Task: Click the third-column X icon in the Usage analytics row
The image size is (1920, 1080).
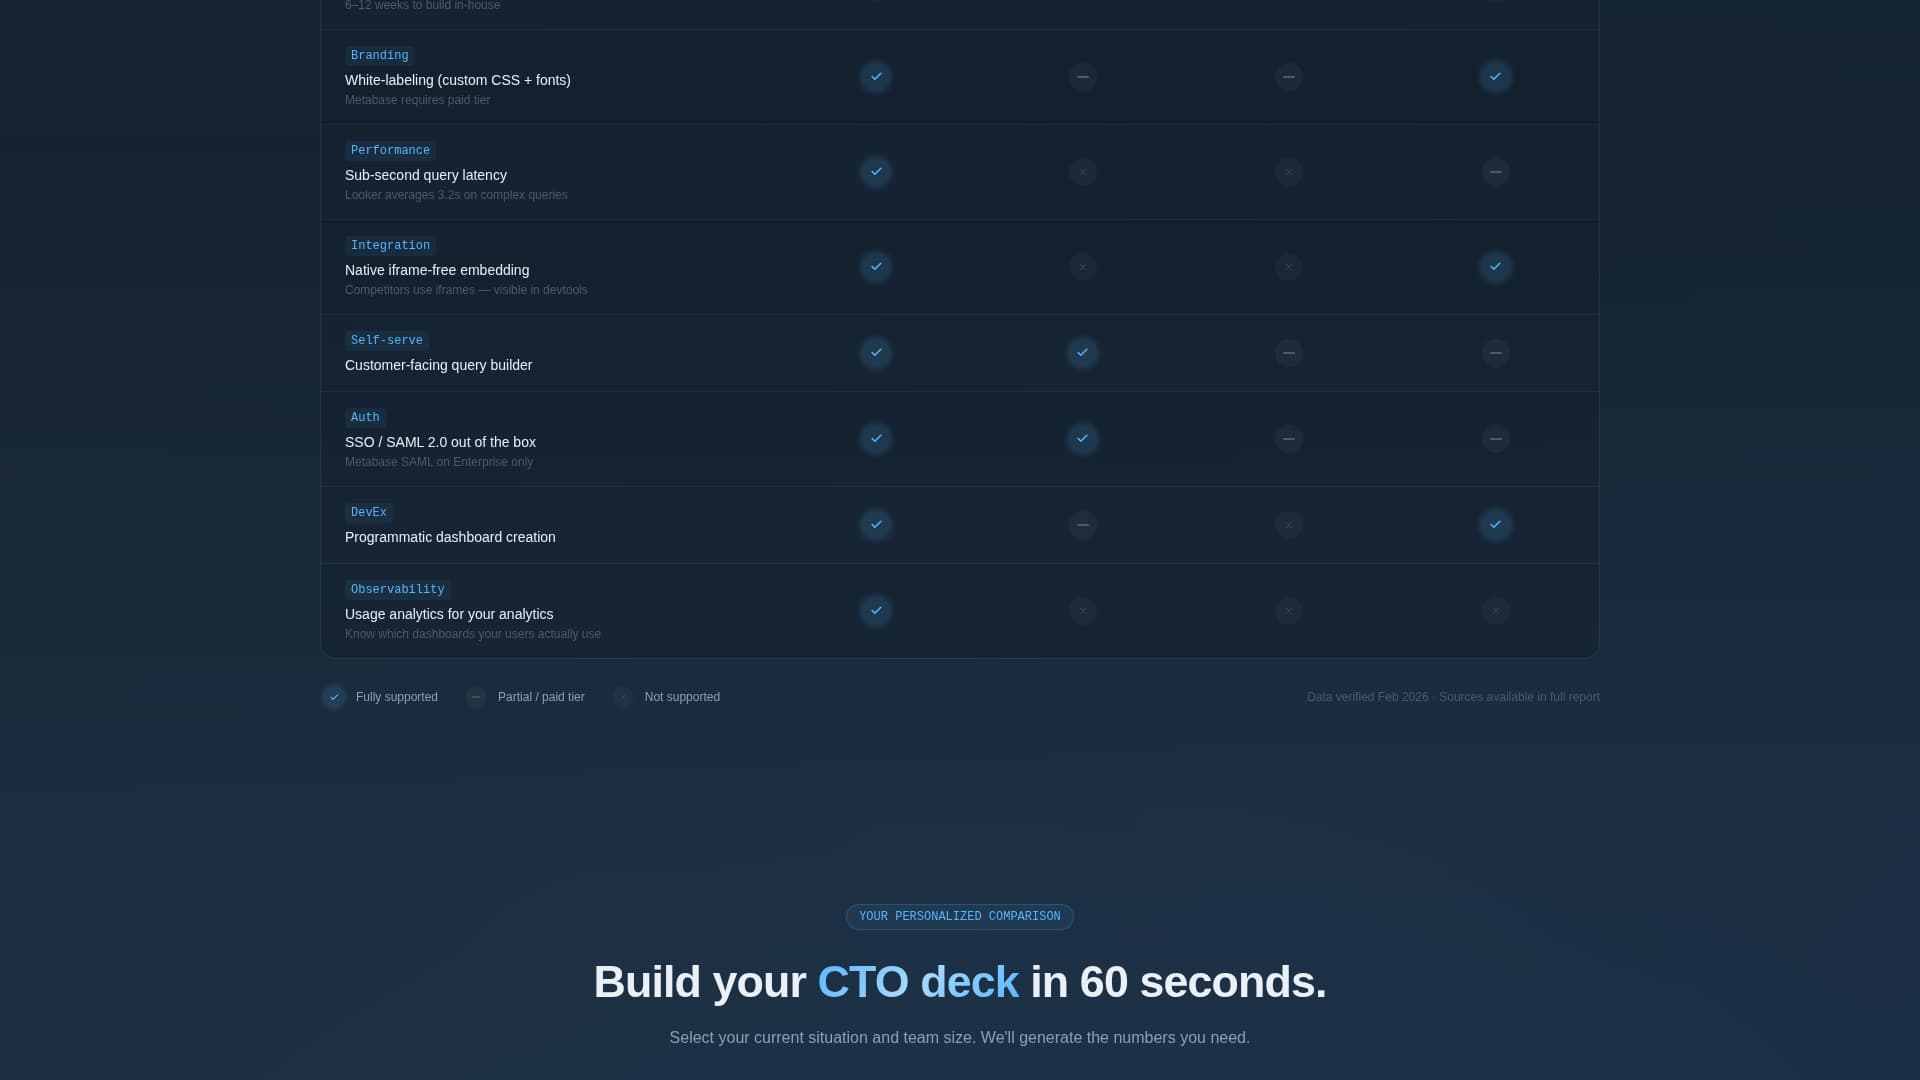Action: pyautogui.click(x=1288, y=611)
